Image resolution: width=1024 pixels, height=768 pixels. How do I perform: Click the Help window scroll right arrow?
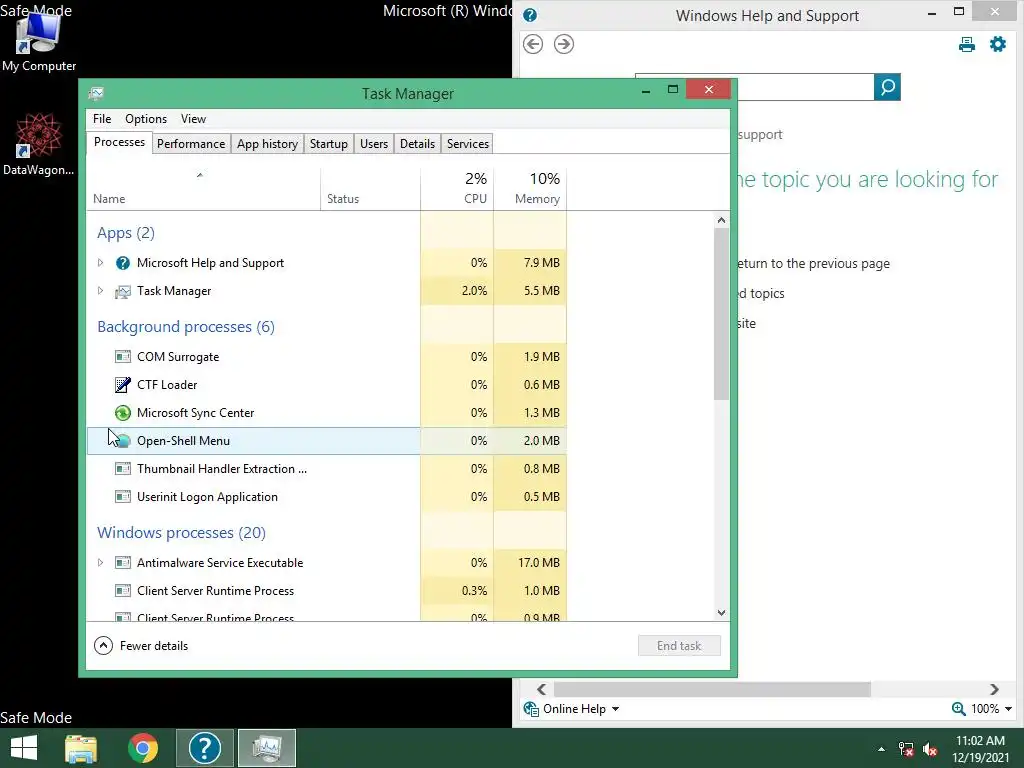(x=994, y=690)
